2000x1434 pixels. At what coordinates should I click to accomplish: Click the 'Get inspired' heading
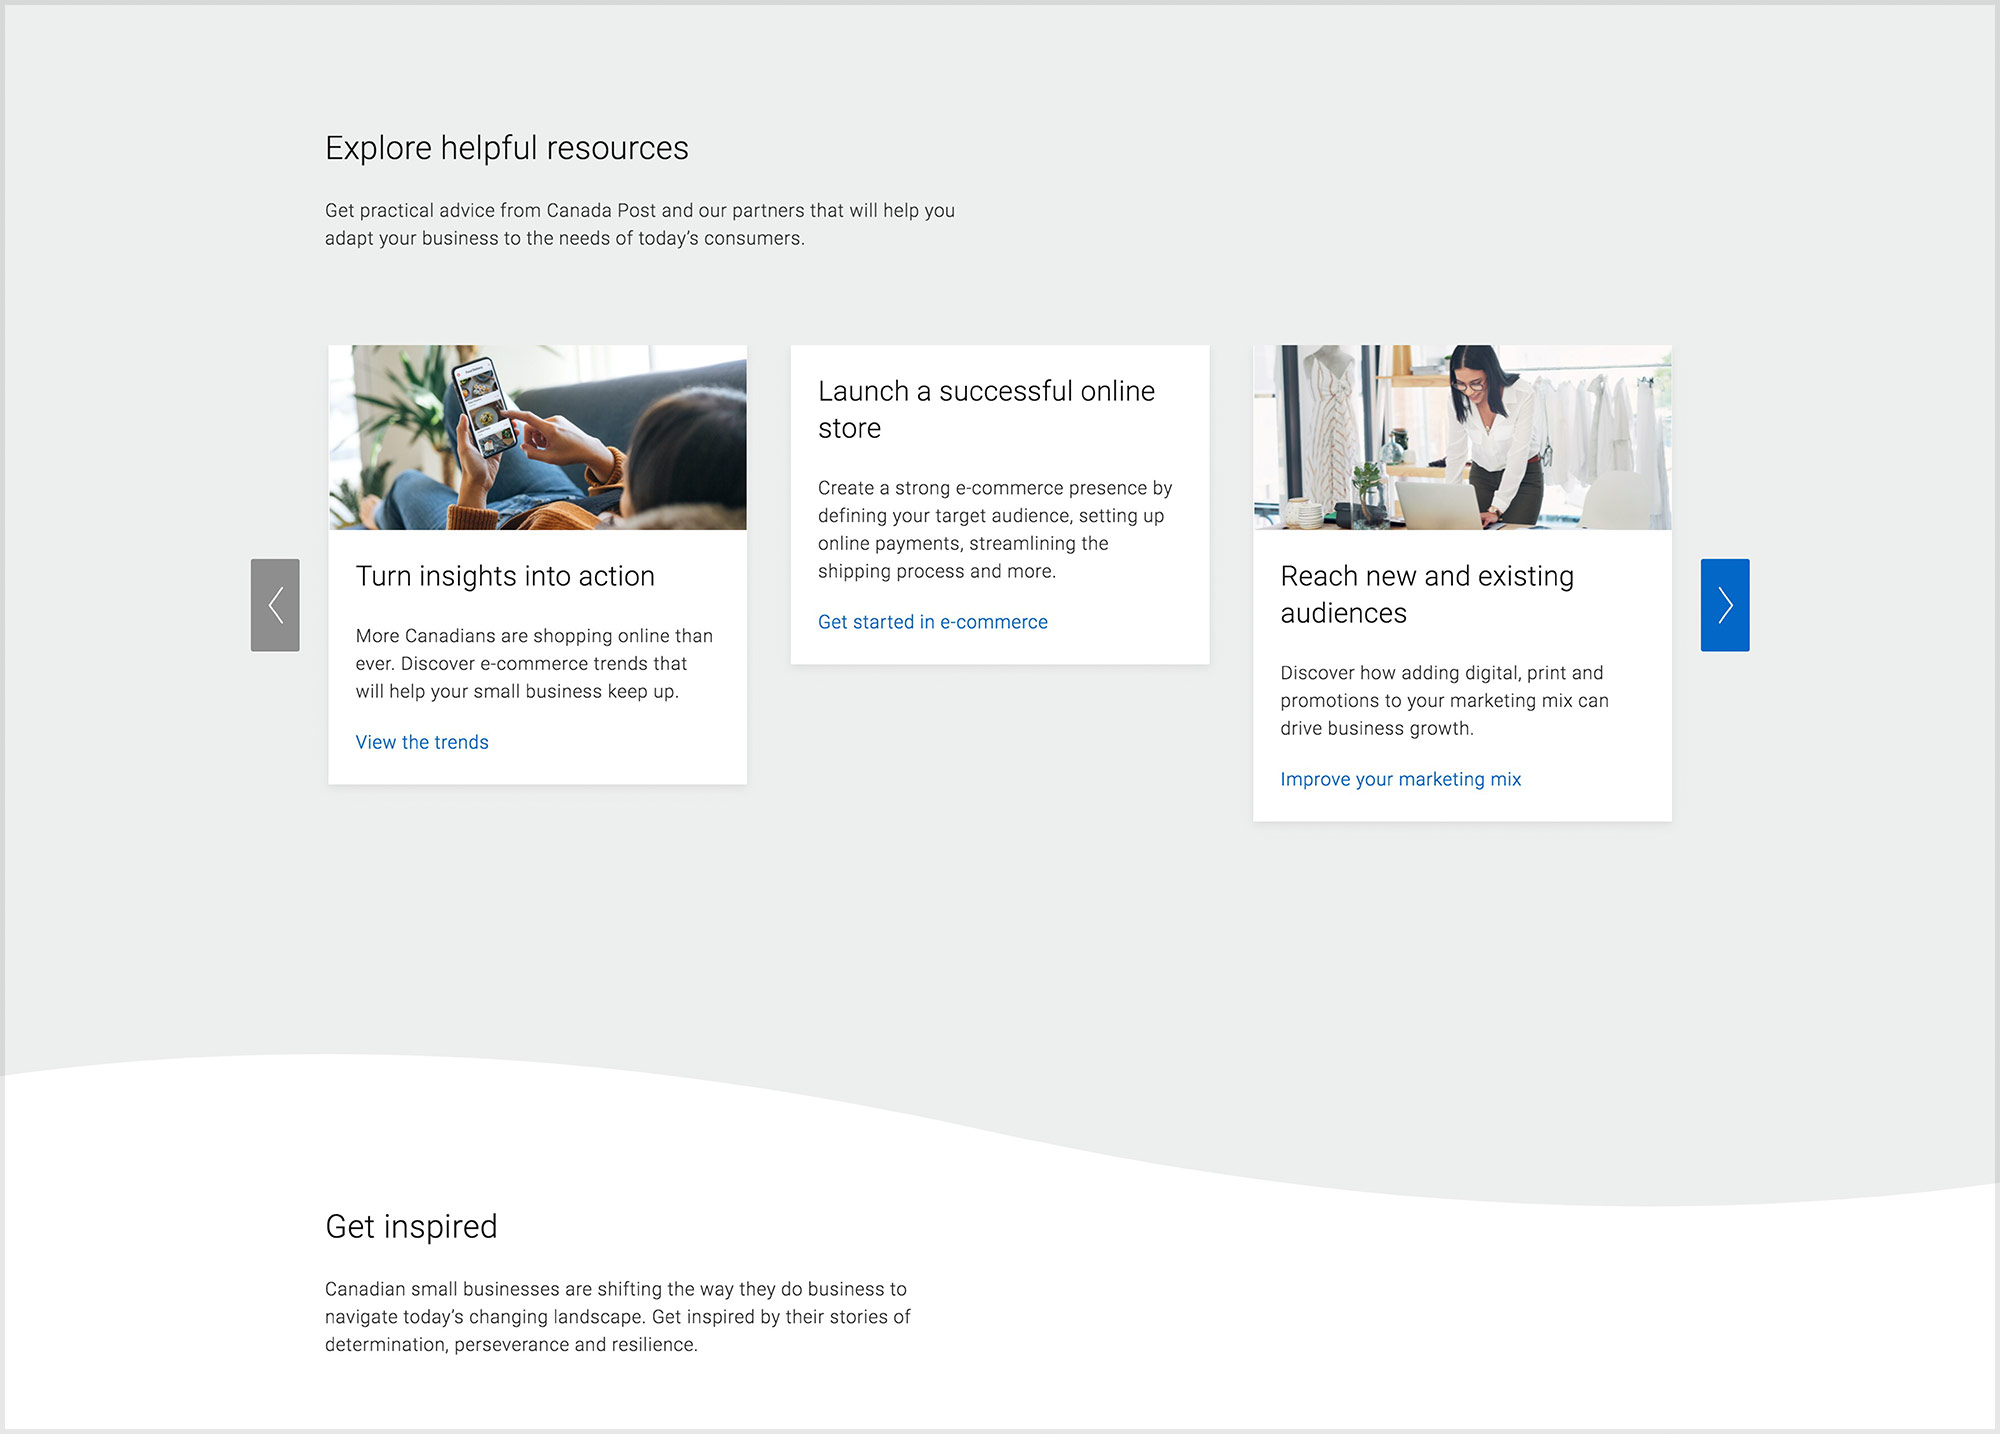click(411, 1226)
